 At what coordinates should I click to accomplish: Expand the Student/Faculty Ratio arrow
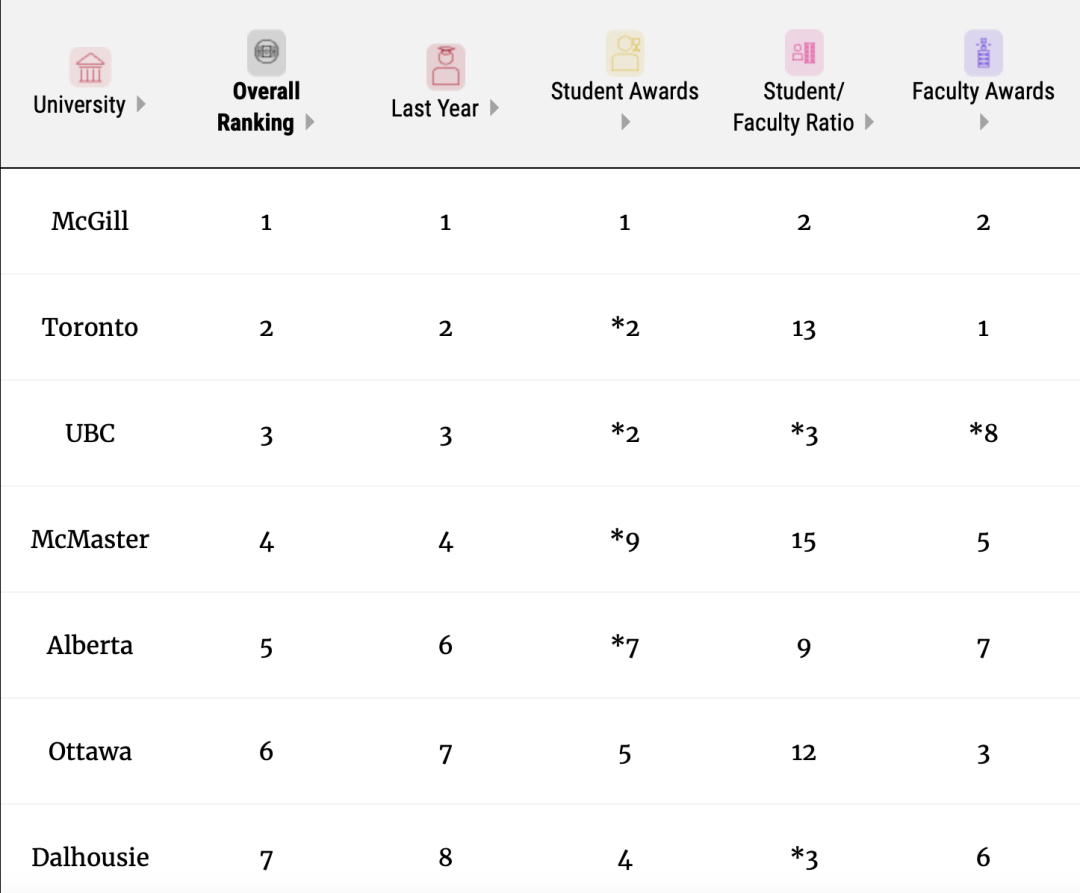[x=869, y=122]
